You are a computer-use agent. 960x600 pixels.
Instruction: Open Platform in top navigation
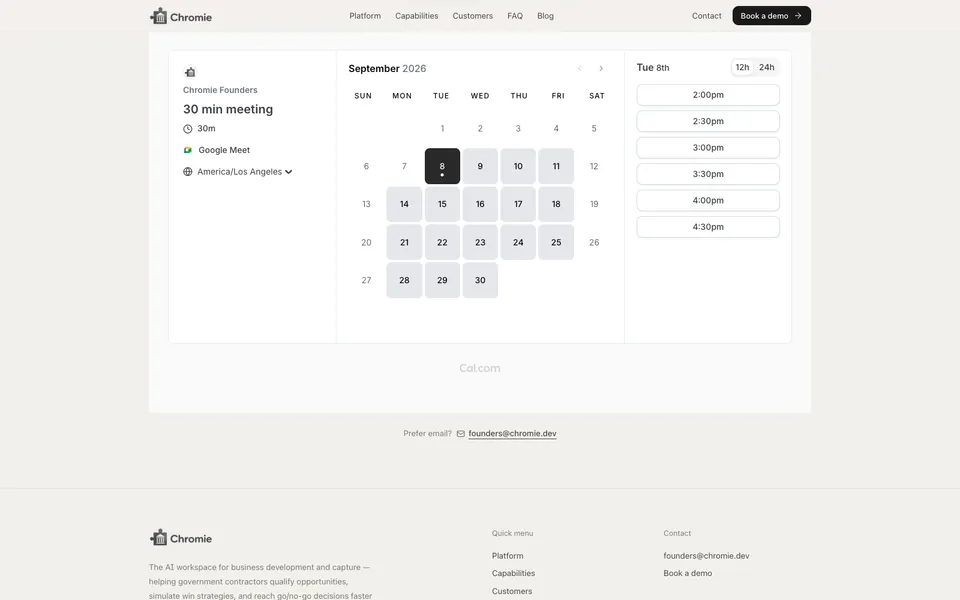(x=365, y=16)
